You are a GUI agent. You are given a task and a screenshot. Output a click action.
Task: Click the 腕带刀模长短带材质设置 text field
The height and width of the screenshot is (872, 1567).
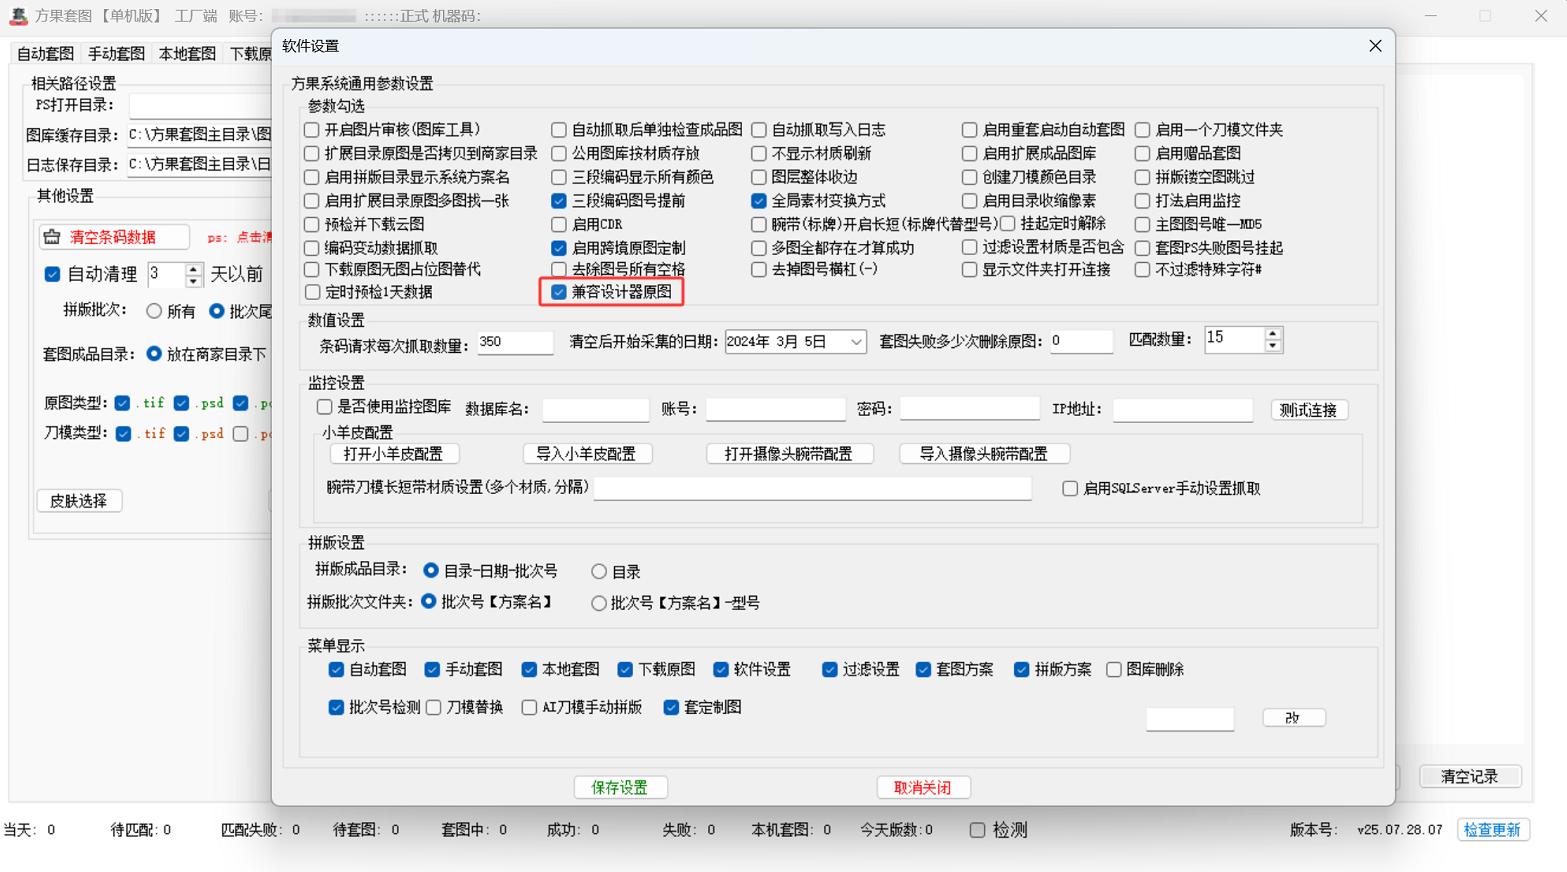(812, 488)
